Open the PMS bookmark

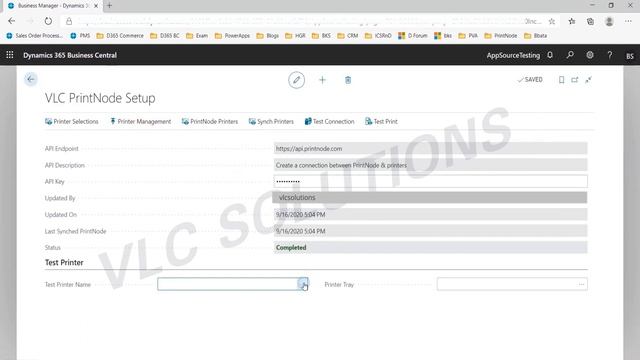click(x=80, y=36)
